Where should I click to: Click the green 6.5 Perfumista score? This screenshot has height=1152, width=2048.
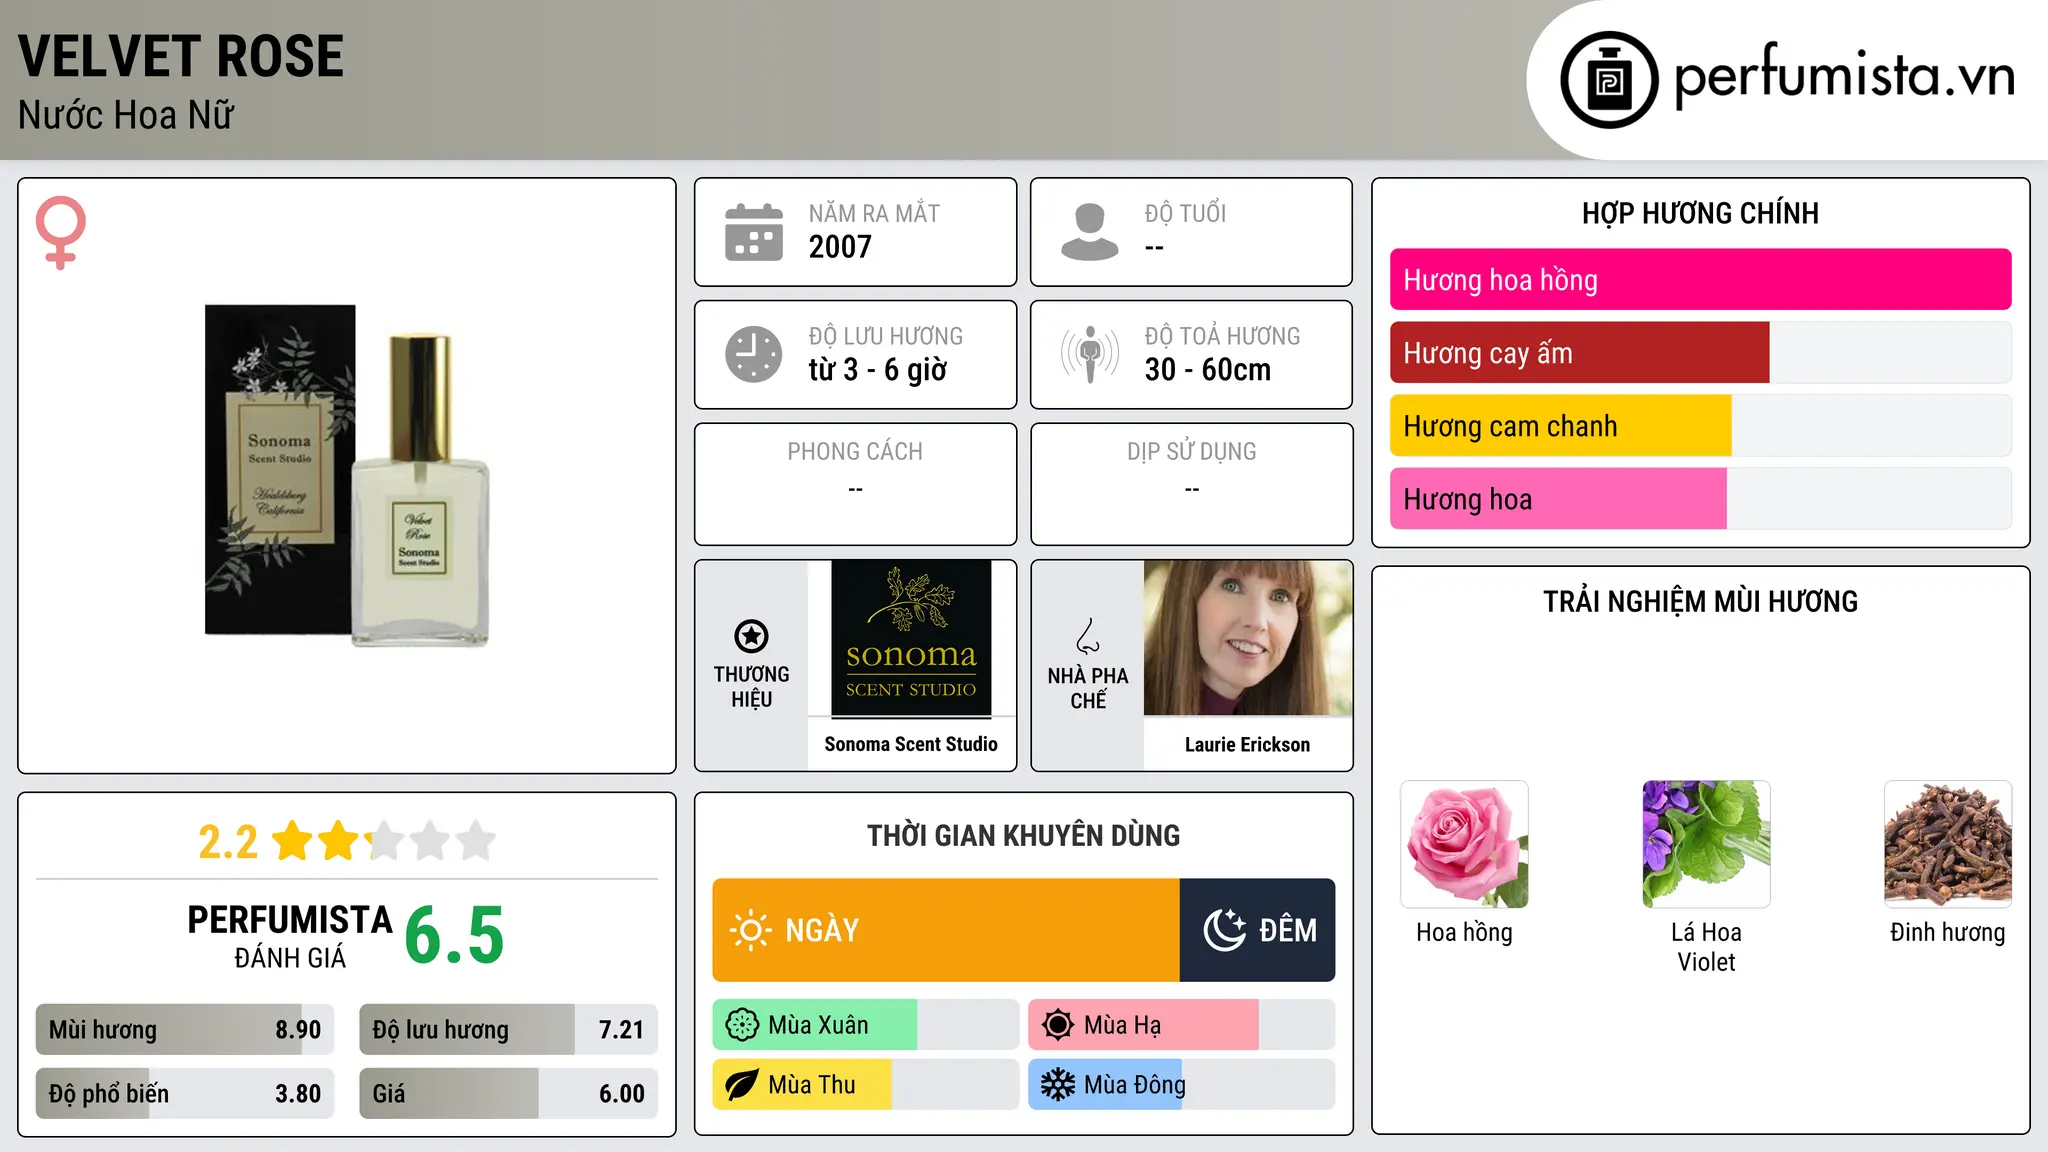pyautogui.click(x=455, y=935)
